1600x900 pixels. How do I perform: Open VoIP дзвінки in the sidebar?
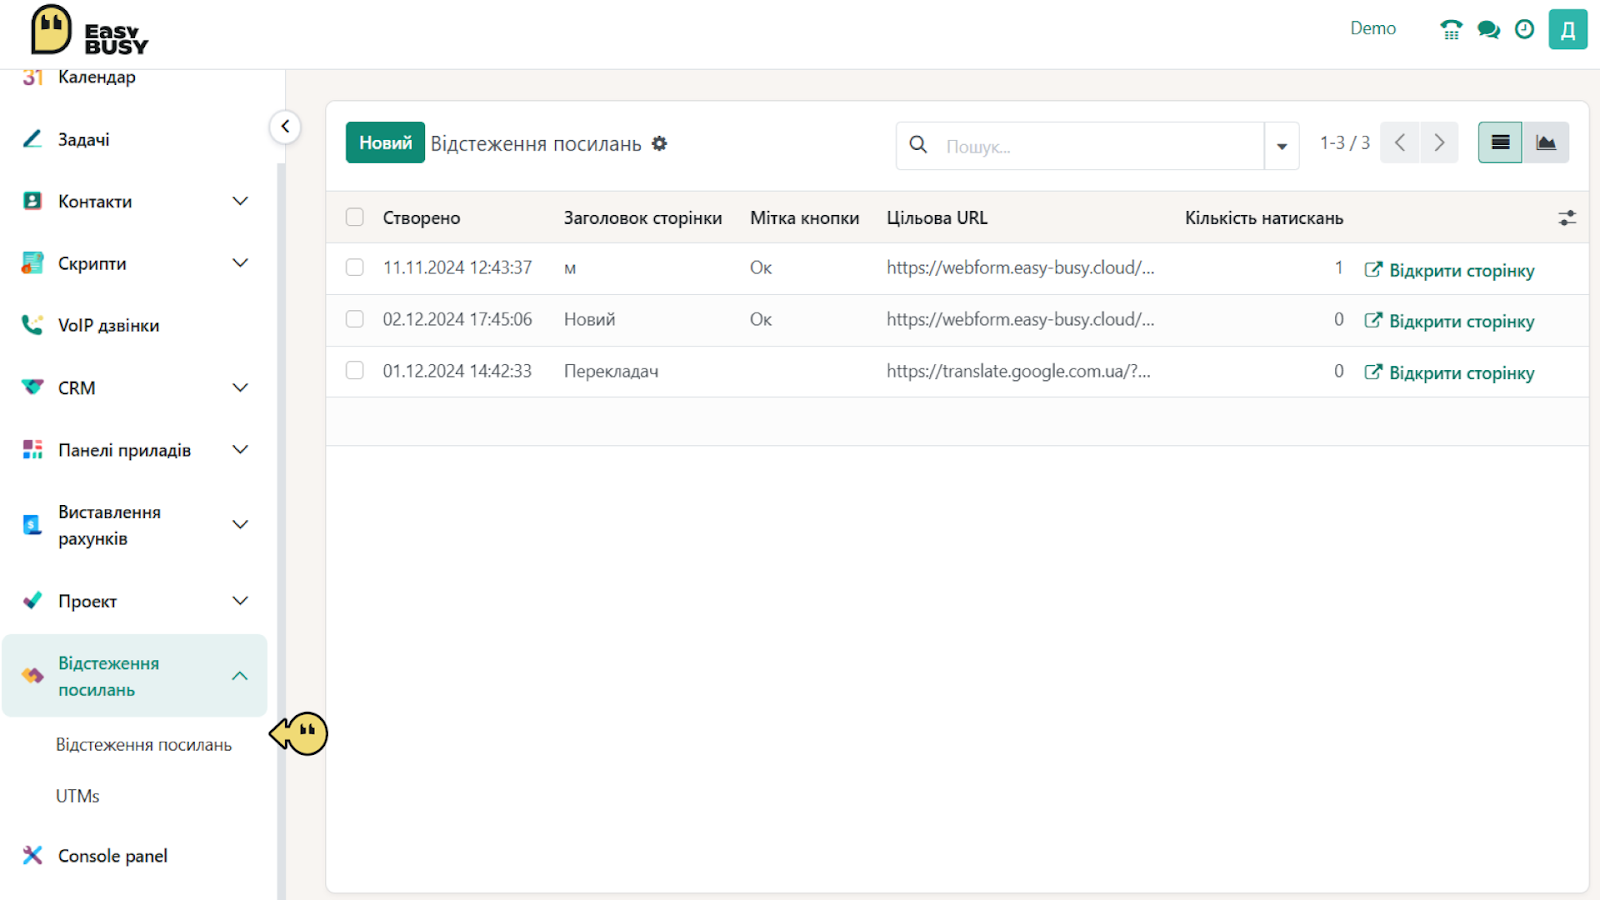click(x=109, y=326)
